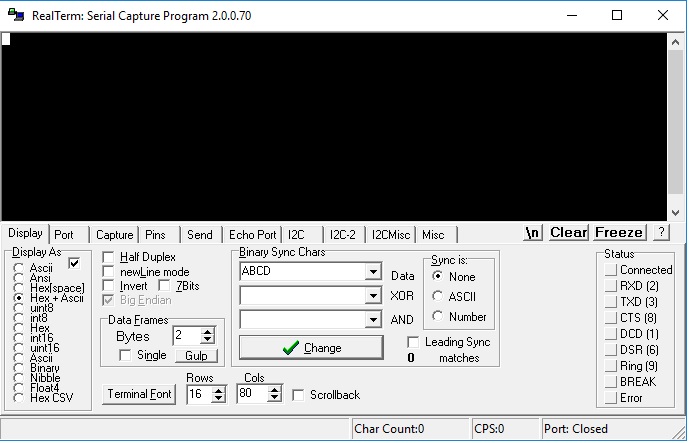Screen dimensions: 689x443
Task: Enable the 7Bits checkbox
Action: (x=164, y=286)
